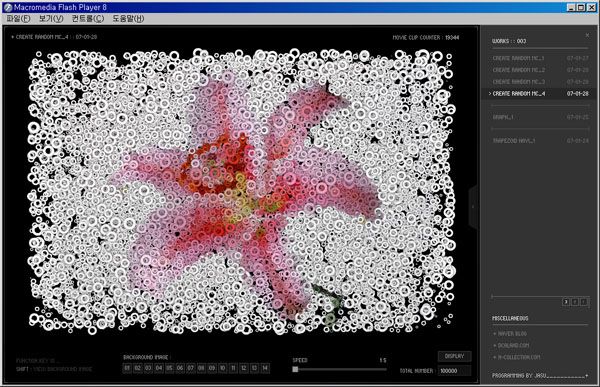Image resolution: width=600 pixels, height=387 pixels.
Task: Click the WORKS :: 003 heading
Action: tap(509, 41)
